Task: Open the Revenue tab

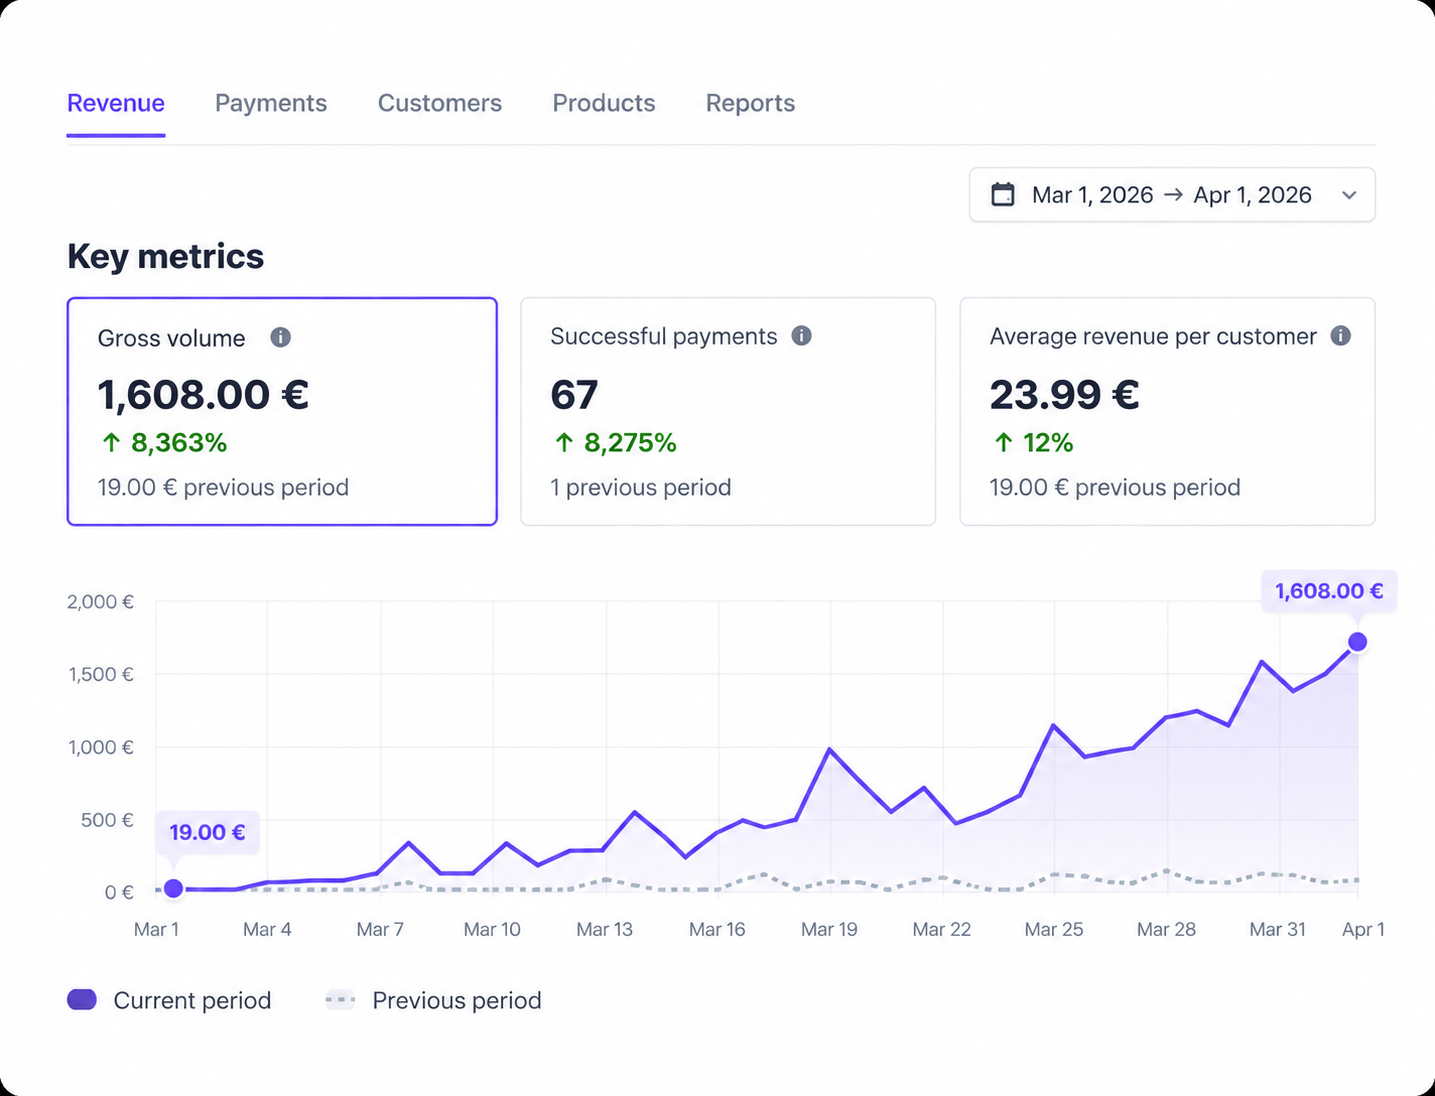Action: click(x=116, y=103)
